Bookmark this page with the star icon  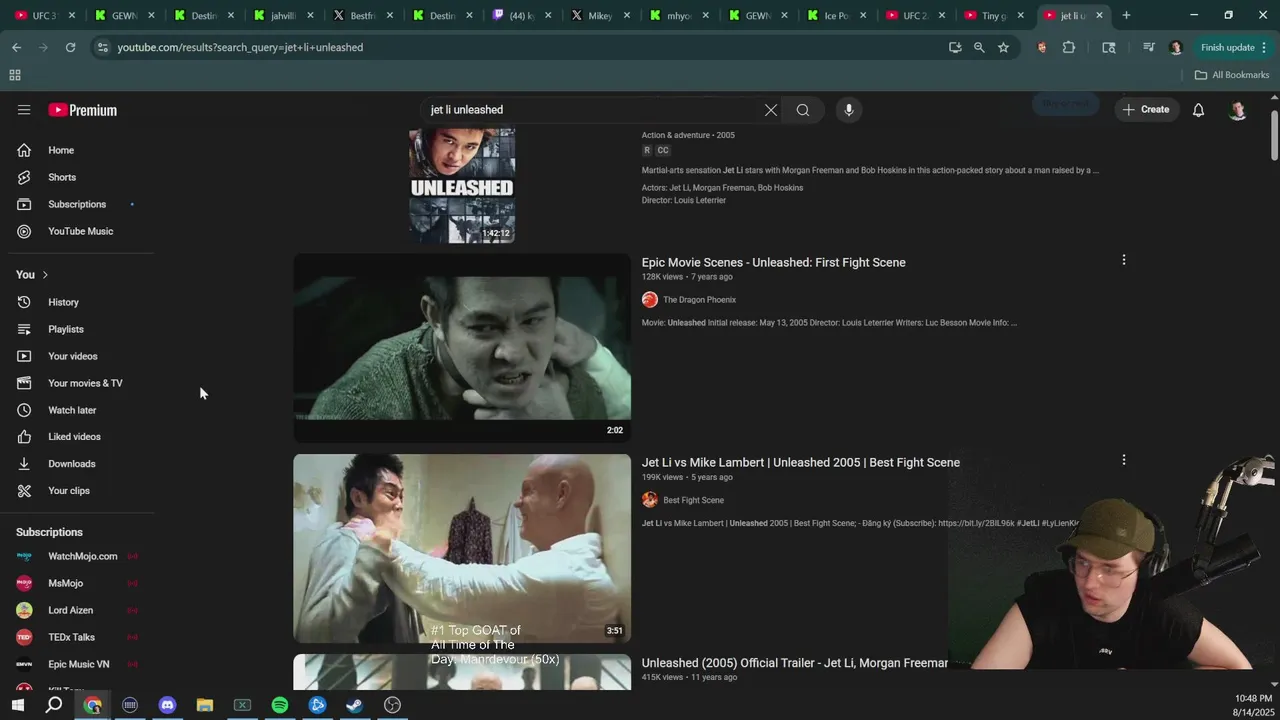coord(1003,47)
